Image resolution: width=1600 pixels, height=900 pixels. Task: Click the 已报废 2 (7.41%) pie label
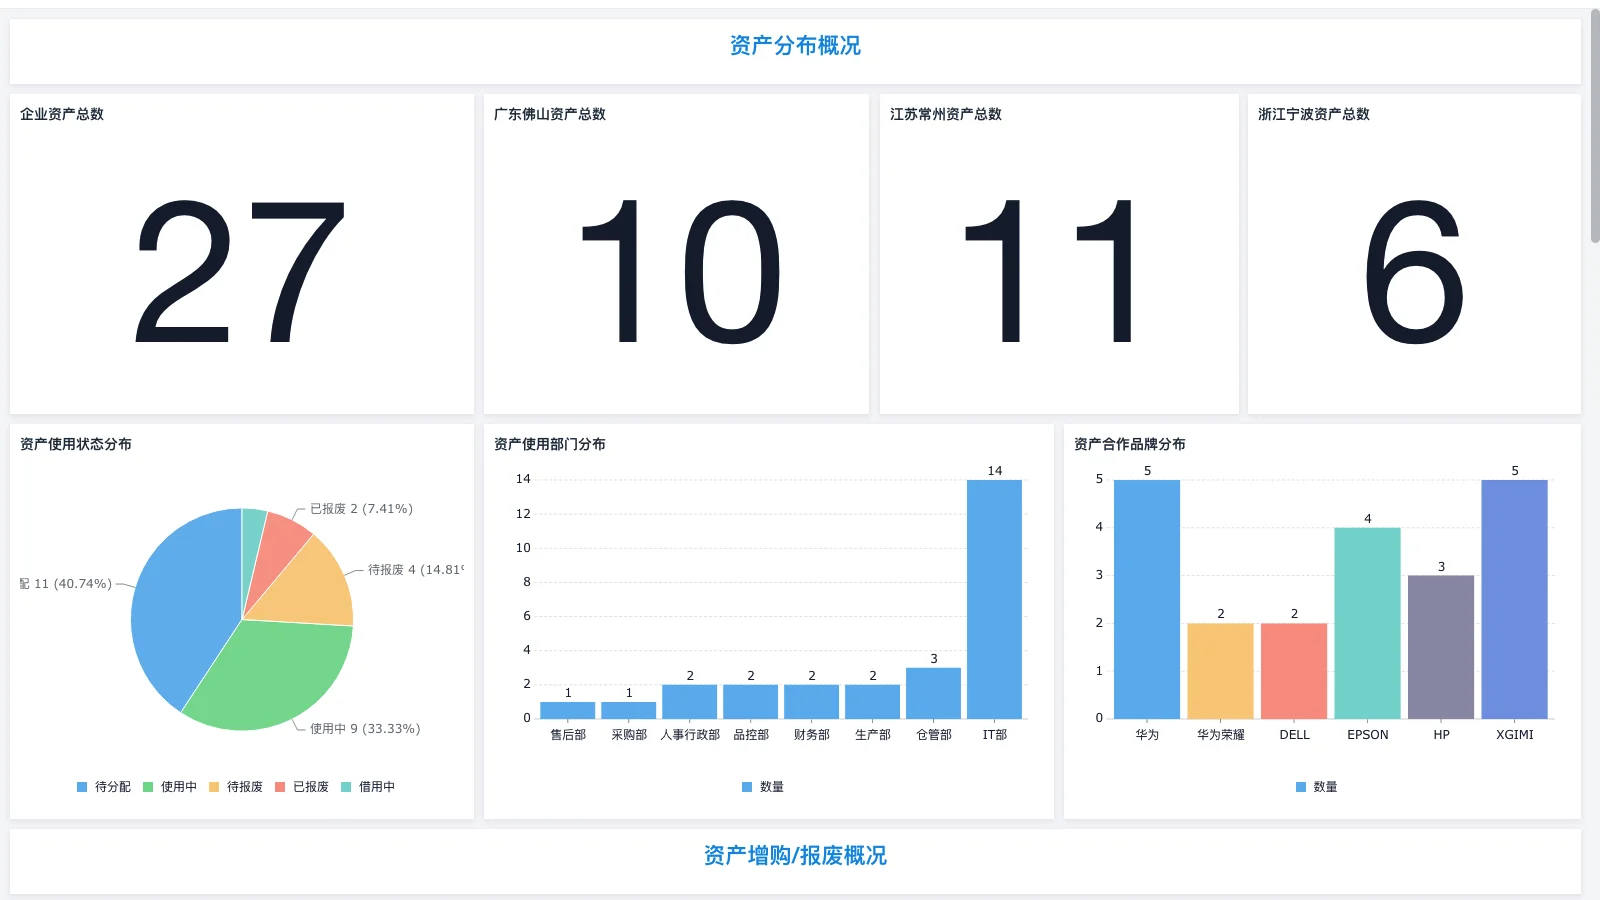pos(361,509)
